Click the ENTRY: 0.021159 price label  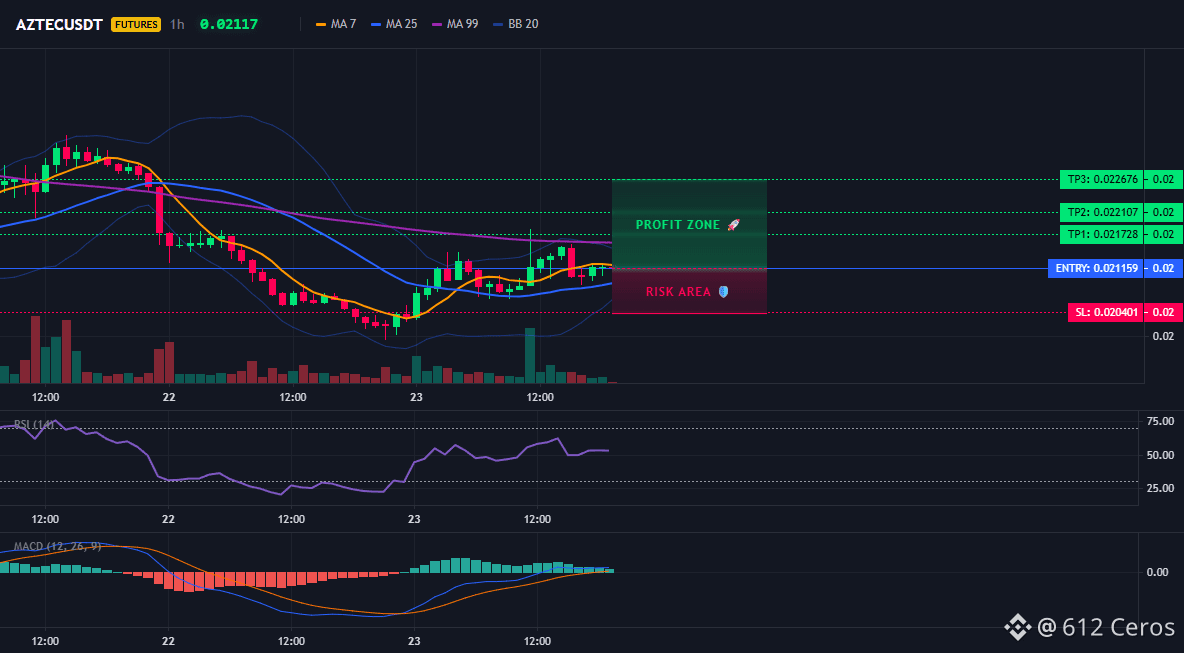[1095, 268]
